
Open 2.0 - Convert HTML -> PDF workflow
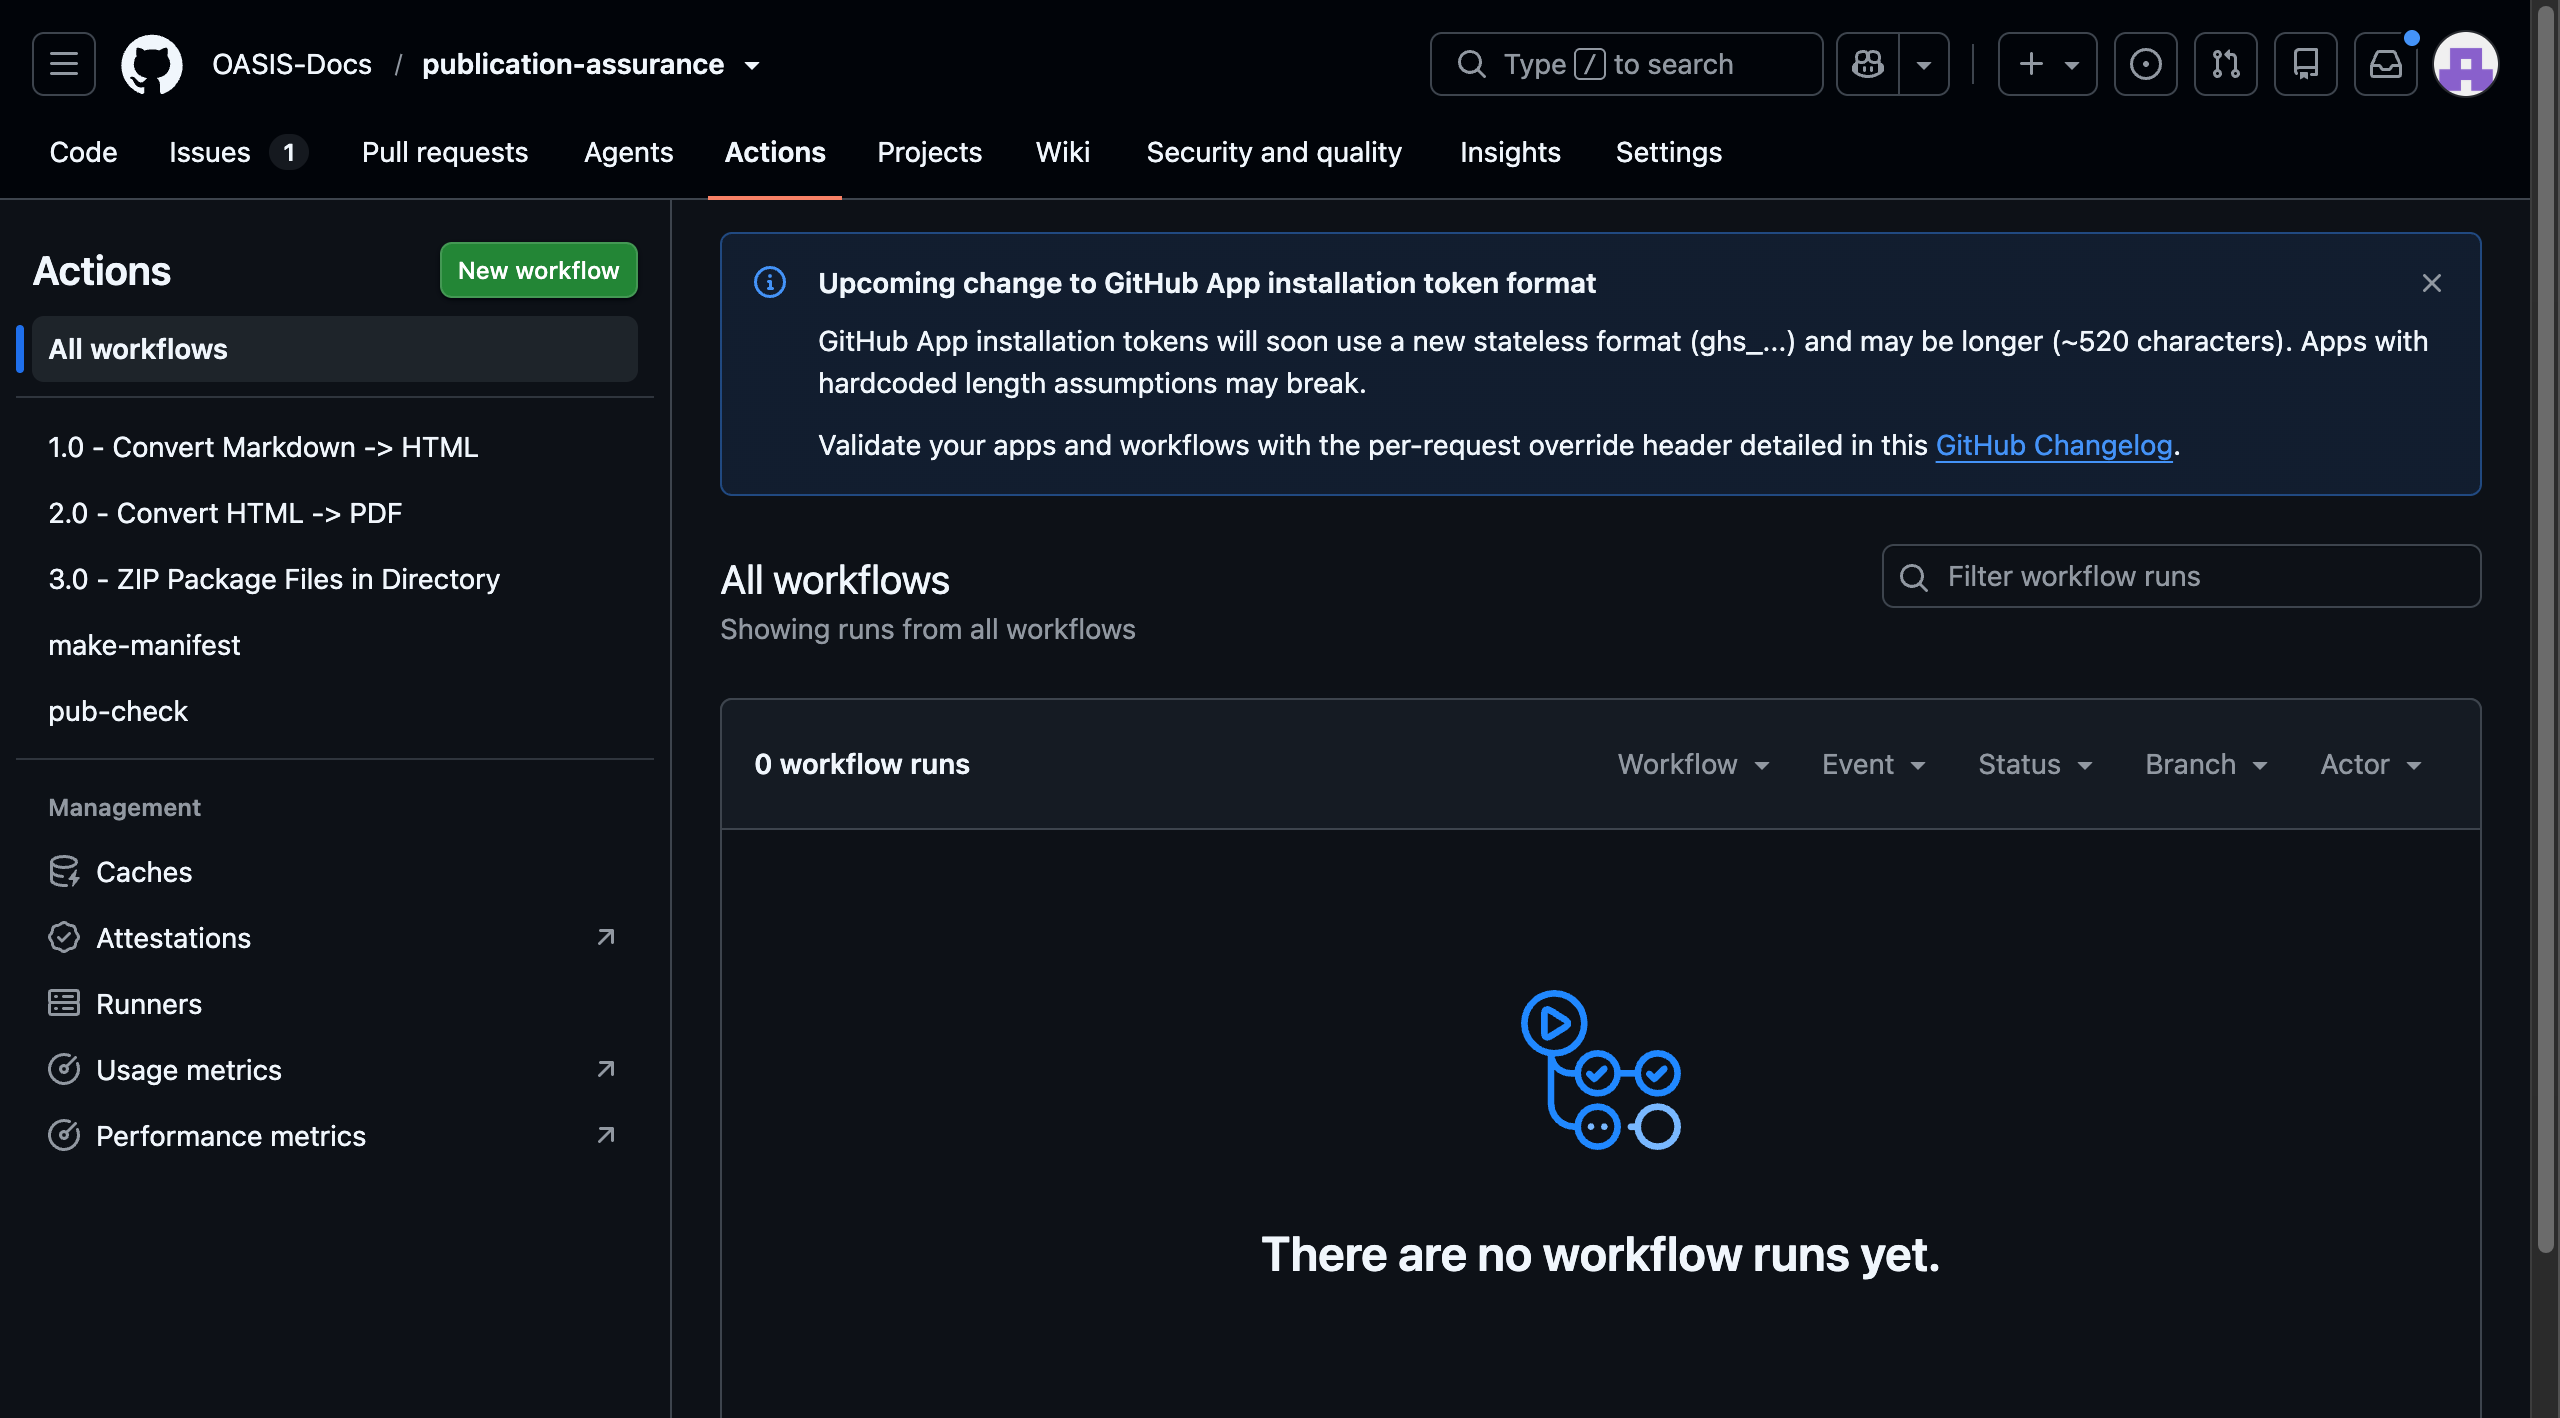click(x=334, y=513)
